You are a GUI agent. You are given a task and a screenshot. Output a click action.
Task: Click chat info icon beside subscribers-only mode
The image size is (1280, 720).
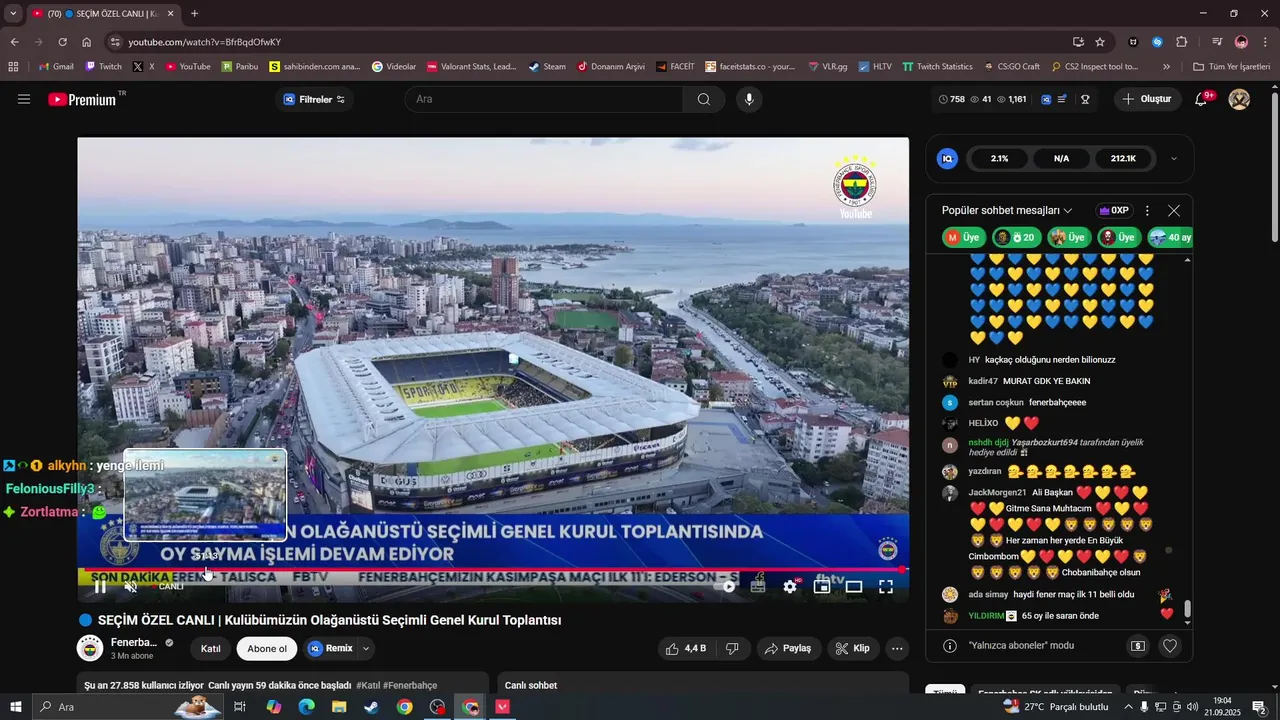(950, 646)
